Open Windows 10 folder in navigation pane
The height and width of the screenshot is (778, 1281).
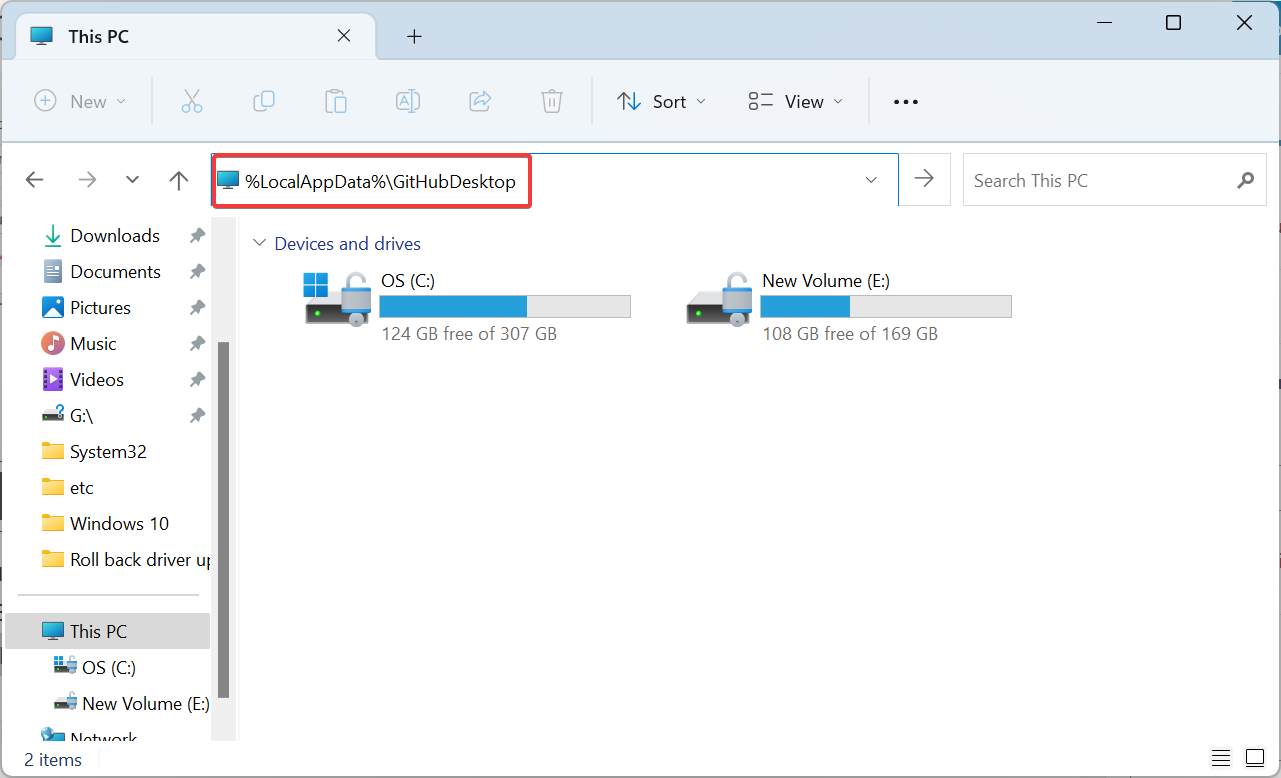(106, 524)
